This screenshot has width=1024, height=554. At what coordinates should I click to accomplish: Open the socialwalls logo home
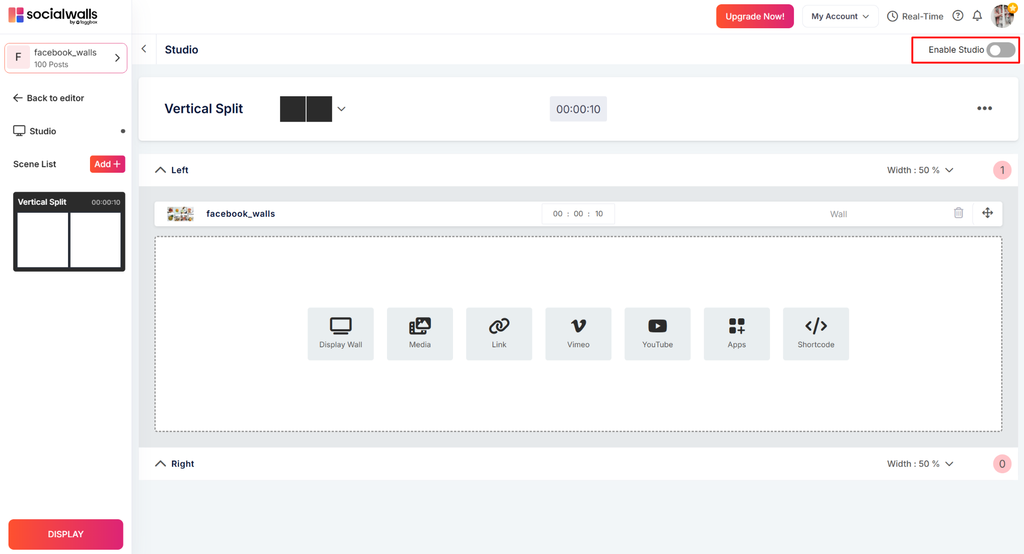click(53, 16)
